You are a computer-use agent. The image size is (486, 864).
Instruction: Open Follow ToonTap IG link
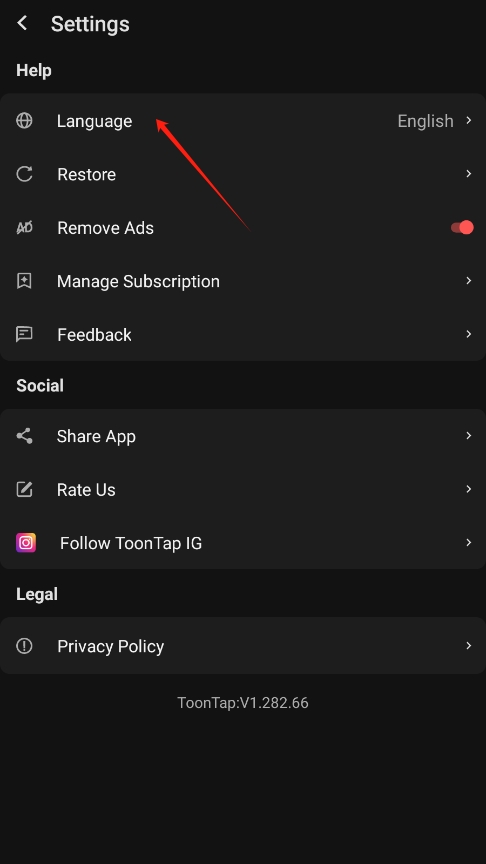(243, 543)
